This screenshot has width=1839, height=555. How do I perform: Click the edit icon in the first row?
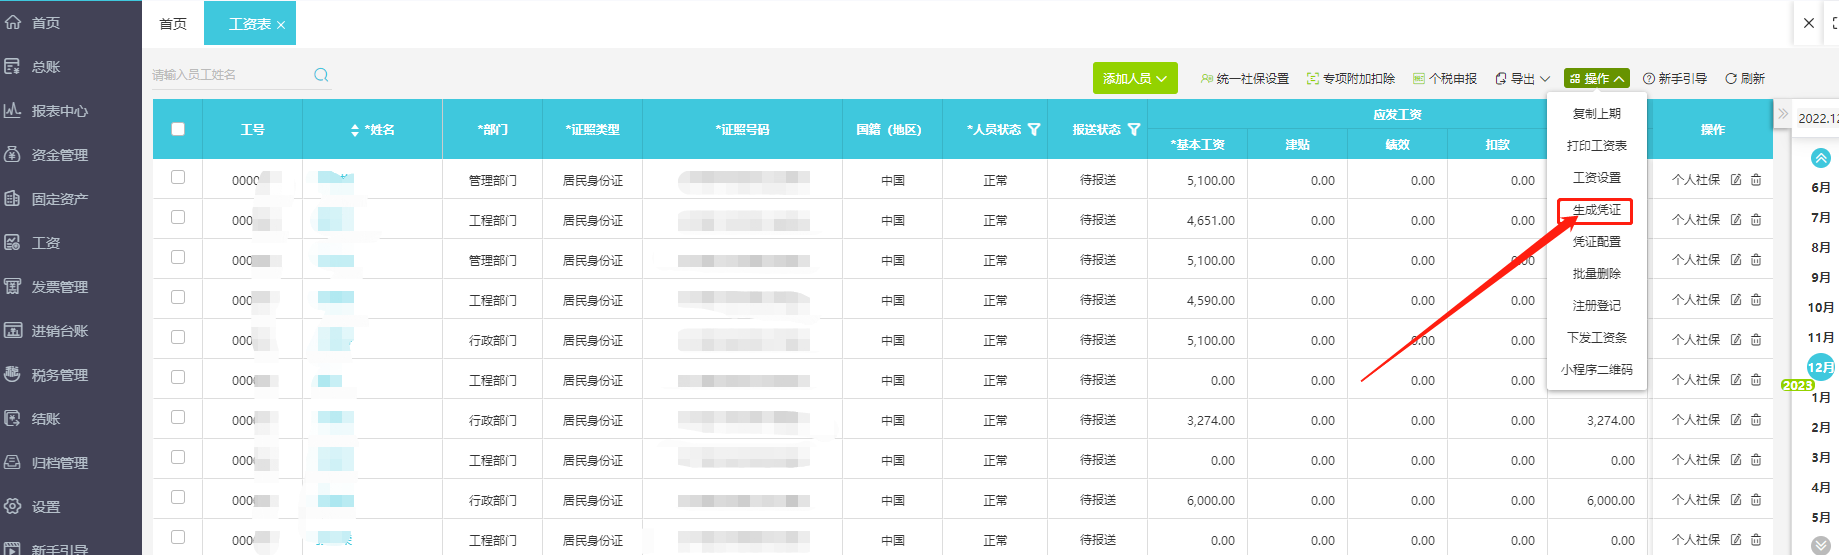point(1736,180)
